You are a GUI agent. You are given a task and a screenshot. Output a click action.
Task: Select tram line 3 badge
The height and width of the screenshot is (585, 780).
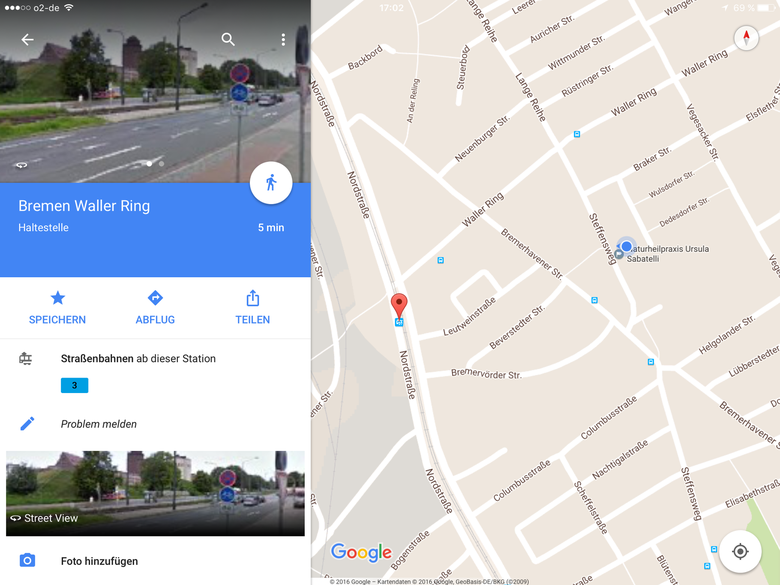tap(75, 385)
